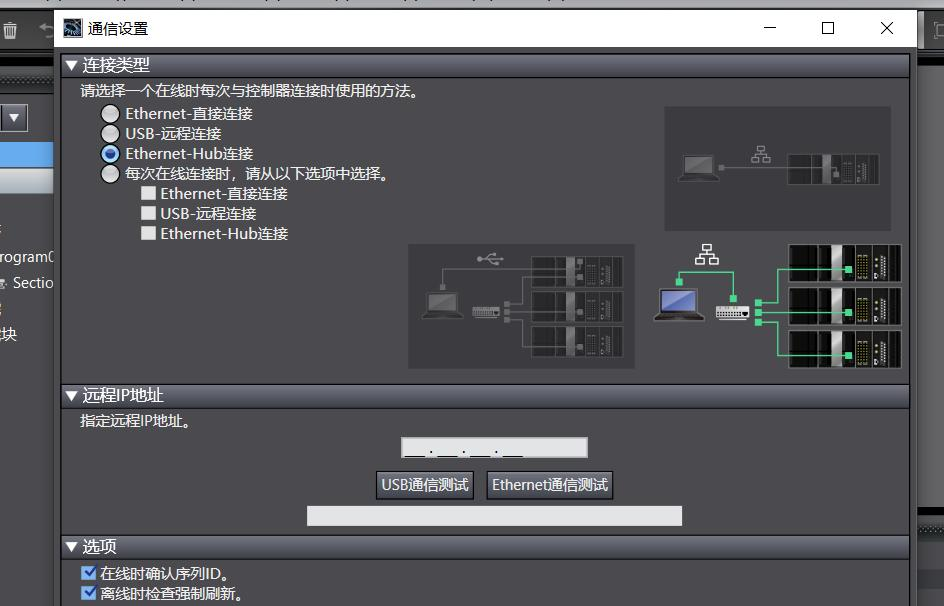The image size is (944, 606).
Task: Uncheck 在线时确认序列ID checkbox
Action: tap(89, 574)
